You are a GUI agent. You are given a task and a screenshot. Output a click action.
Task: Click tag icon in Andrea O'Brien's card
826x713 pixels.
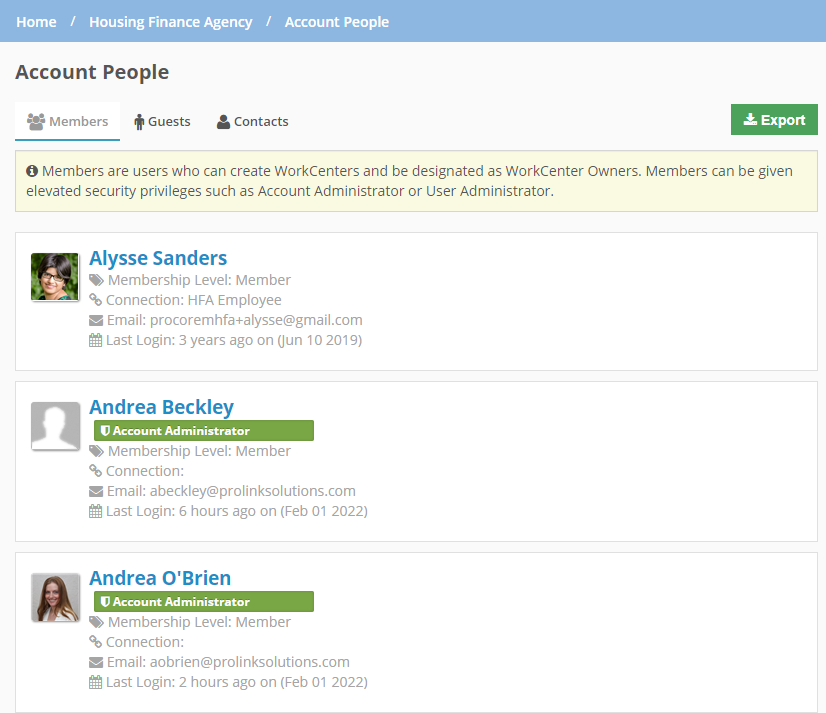96,622
